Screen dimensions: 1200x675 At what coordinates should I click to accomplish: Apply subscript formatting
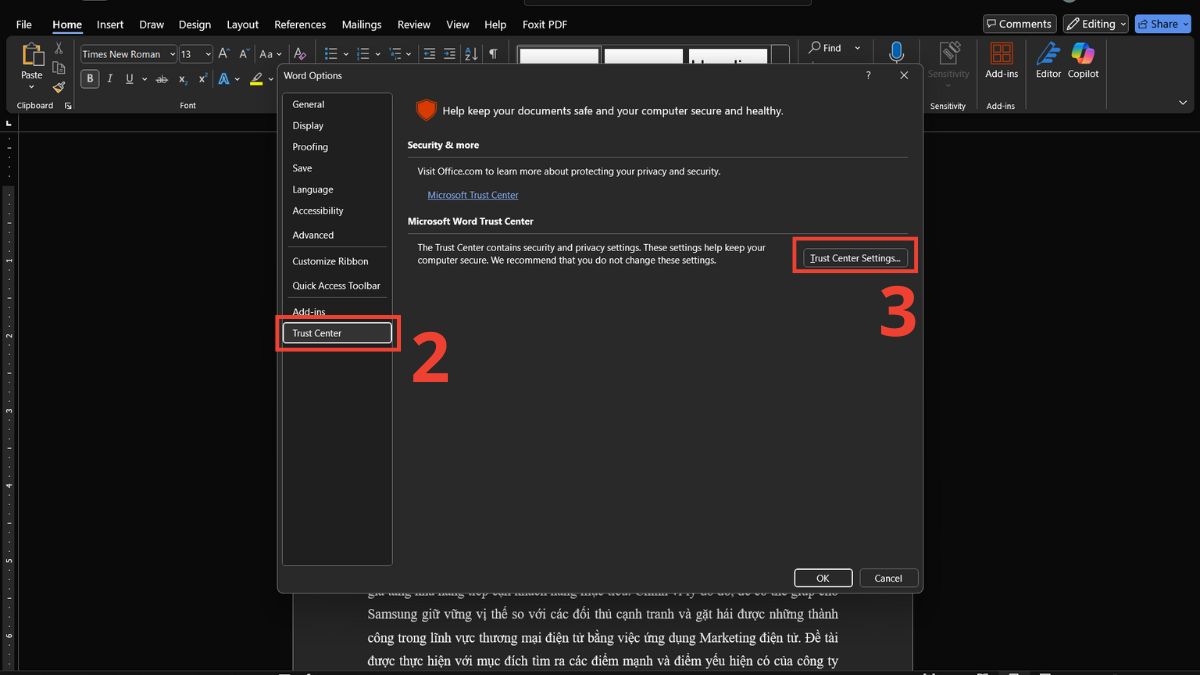(x=182, y=78)
